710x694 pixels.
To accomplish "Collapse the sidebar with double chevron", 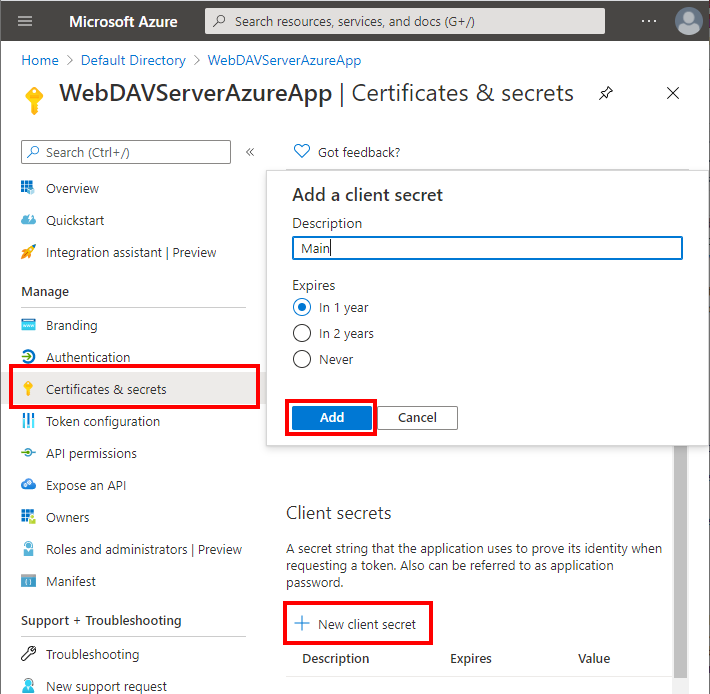I will [x=250, y=152].
